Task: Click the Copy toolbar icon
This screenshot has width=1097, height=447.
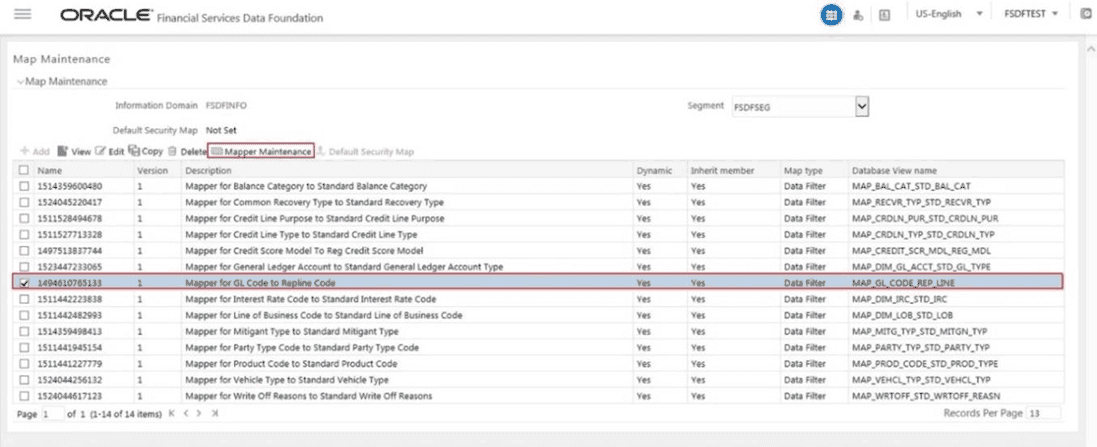Action: pyautogui.click(x=134, y=150)
